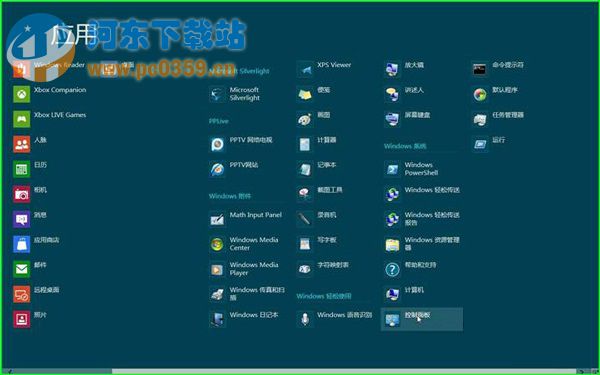
Task: Launch Windows 资源管理器
Action: click(x=422, y=244)
